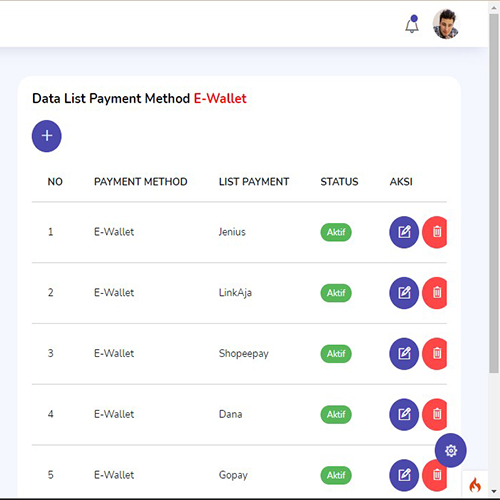Click the STATUS column header
500x500 pixels.
click(339, 182)
